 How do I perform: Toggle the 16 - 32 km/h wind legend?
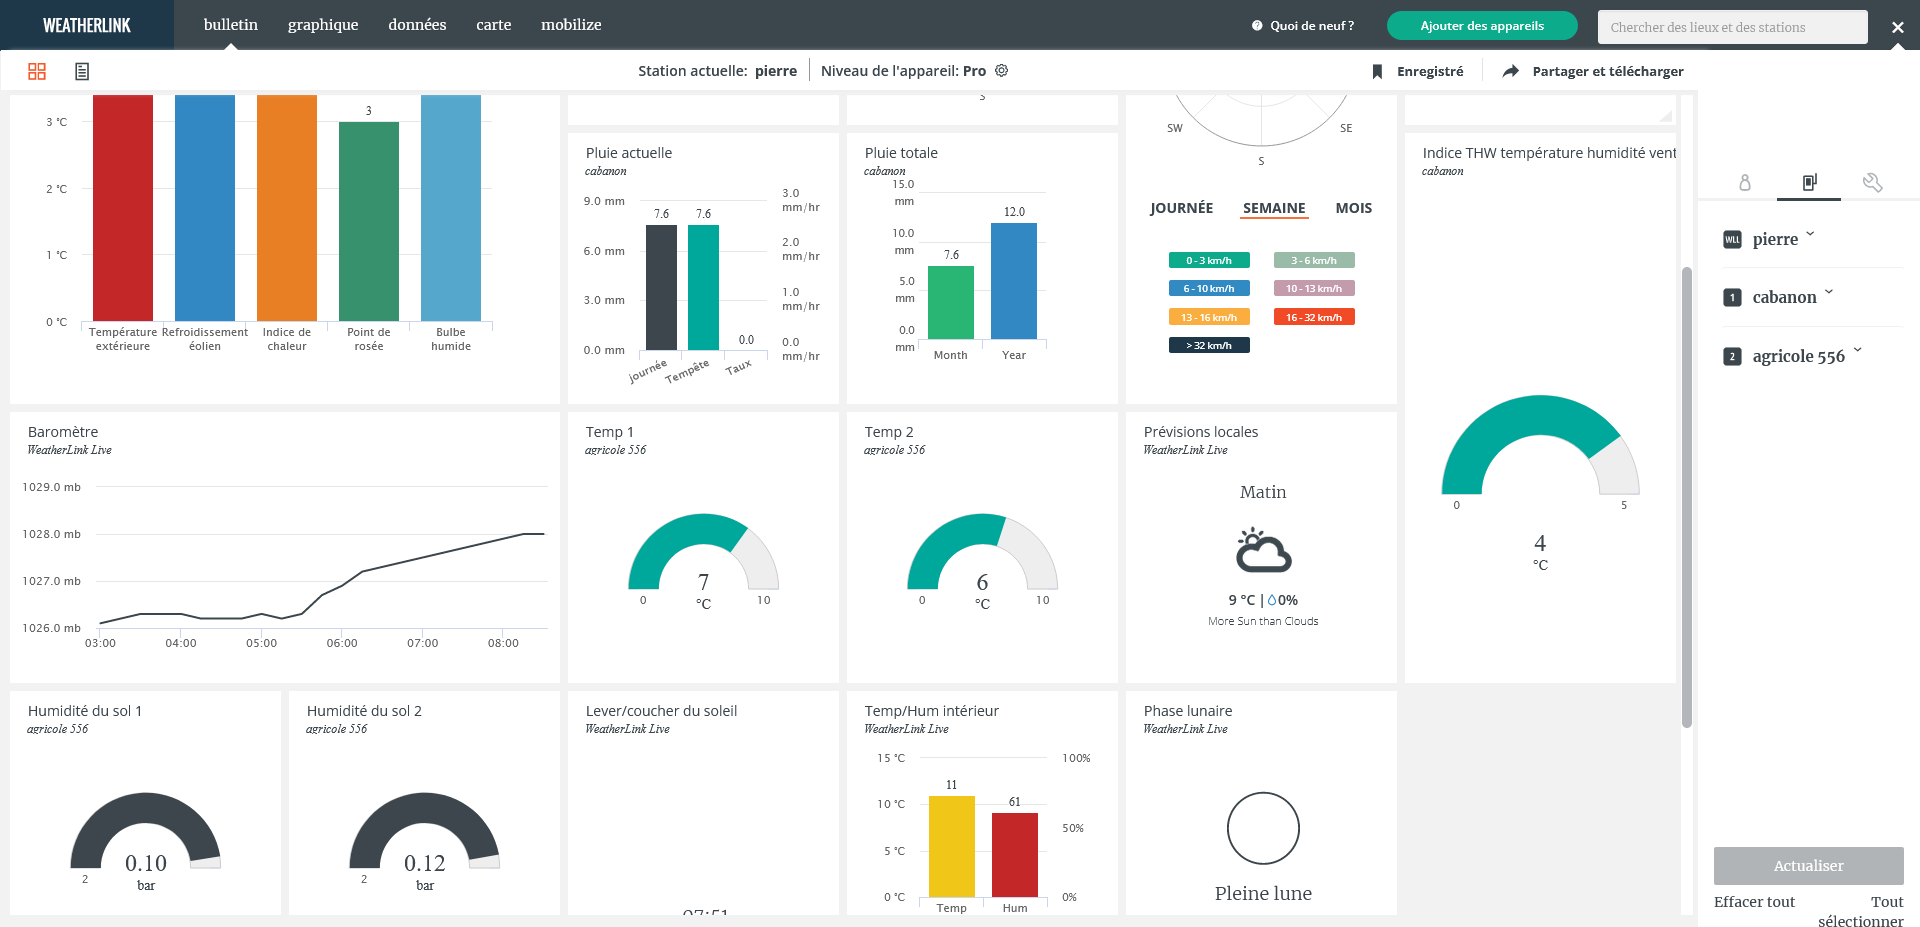click(1313, 317)
